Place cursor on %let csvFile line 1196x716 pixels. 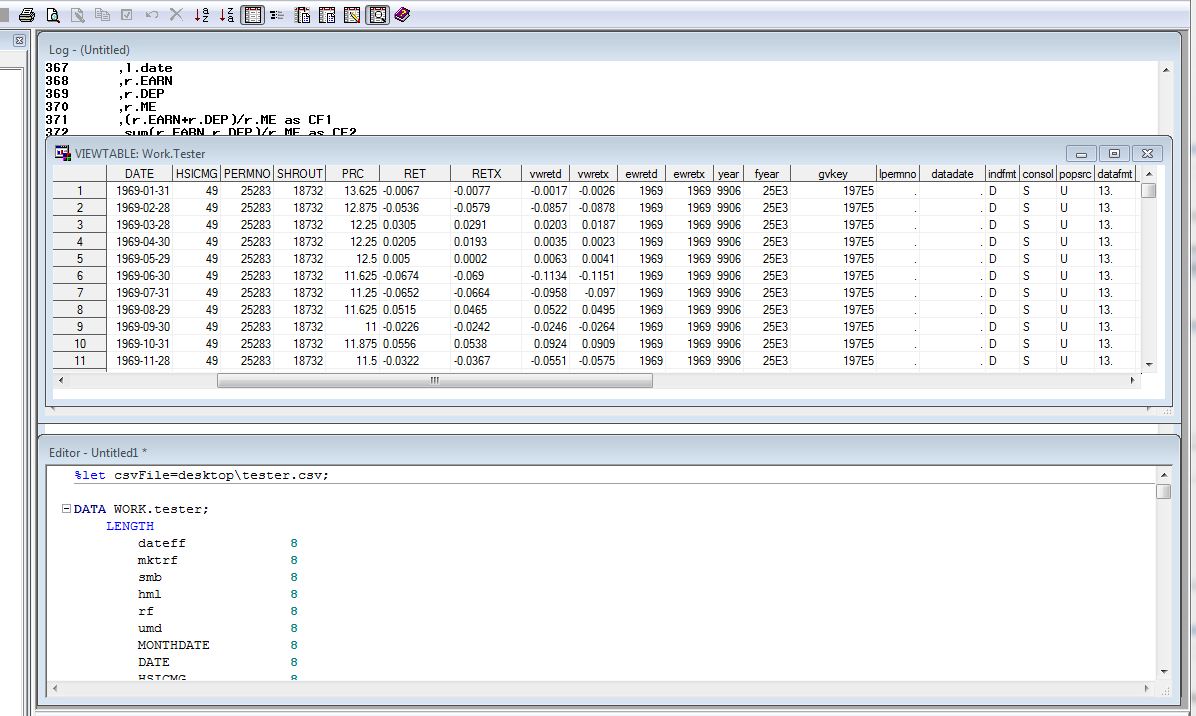(x=201, y=475)
